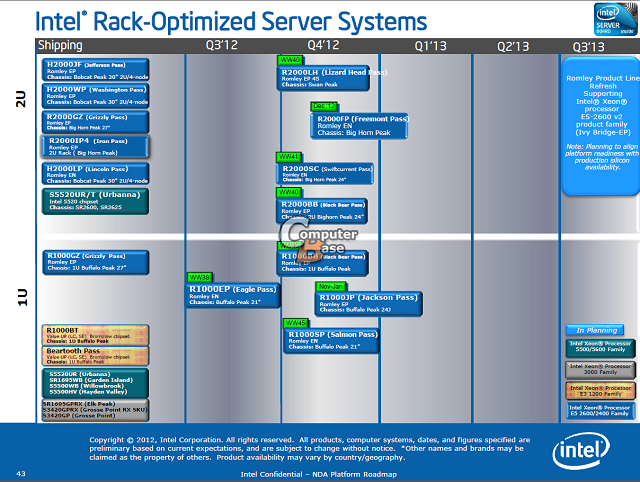Click the WW40 tag above R2000BB
The width and height of the screenshot is (640, 482).
coord(289,192)
